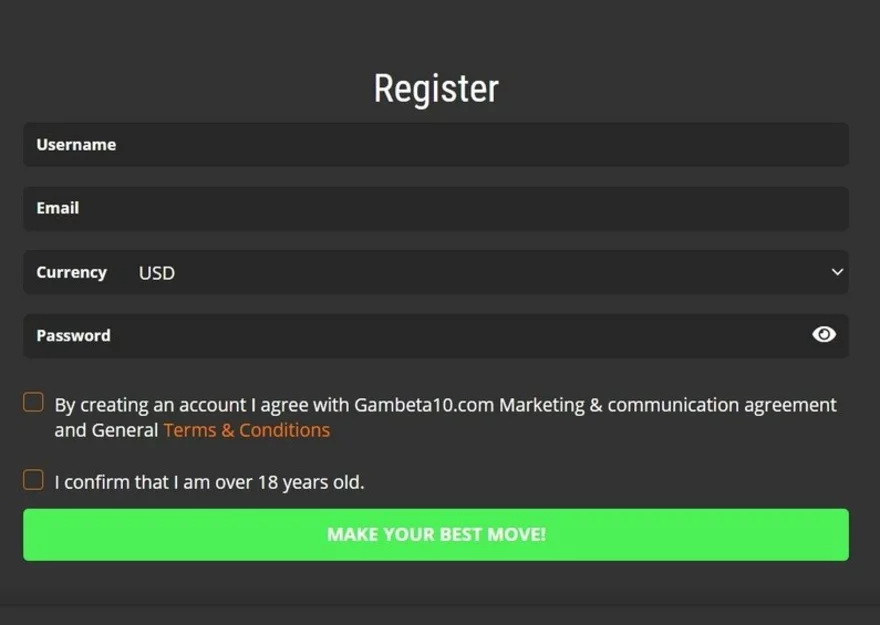
Task: Click the Register heading
Action: coord(436,89)
